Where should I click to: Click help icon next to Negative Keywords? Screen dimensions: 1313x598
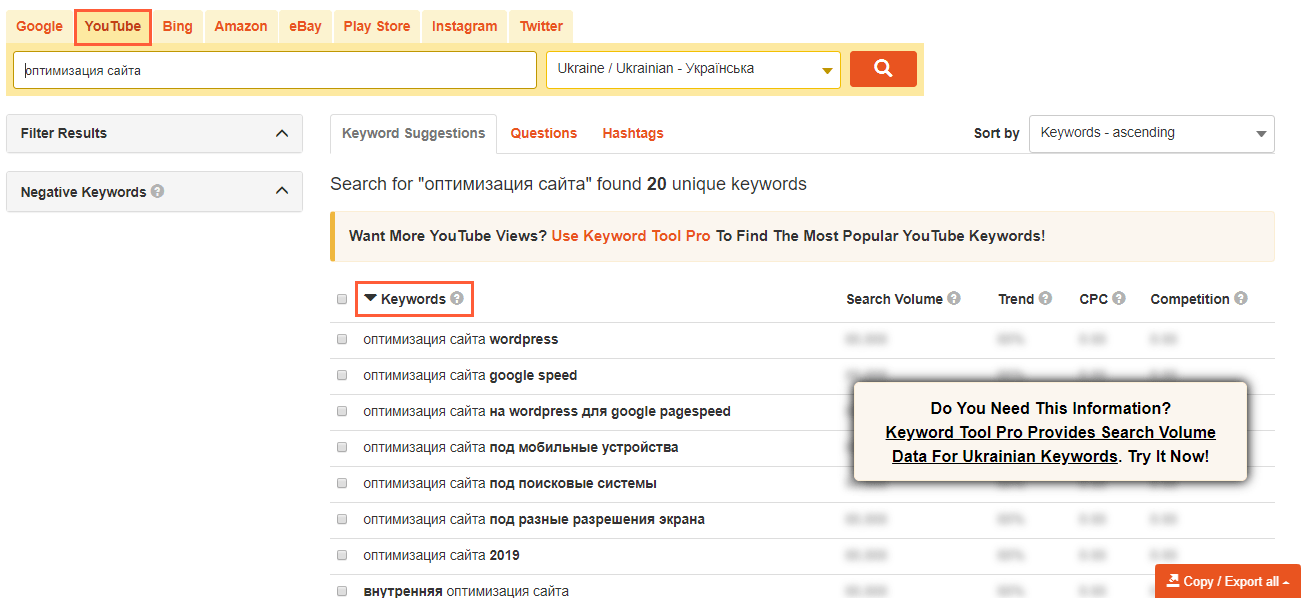click(x=158, y=192)
